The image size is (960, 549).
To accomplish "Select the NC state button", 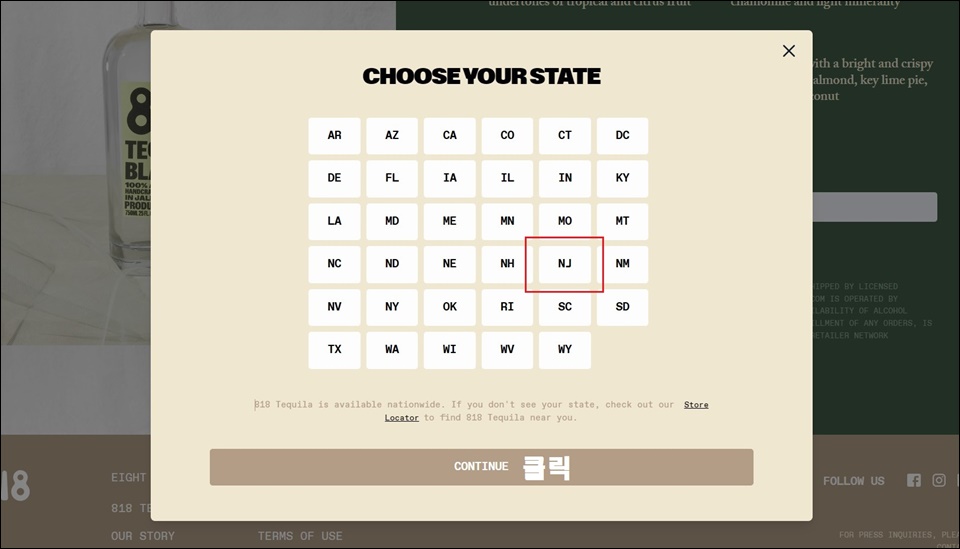I will (334, 264).
